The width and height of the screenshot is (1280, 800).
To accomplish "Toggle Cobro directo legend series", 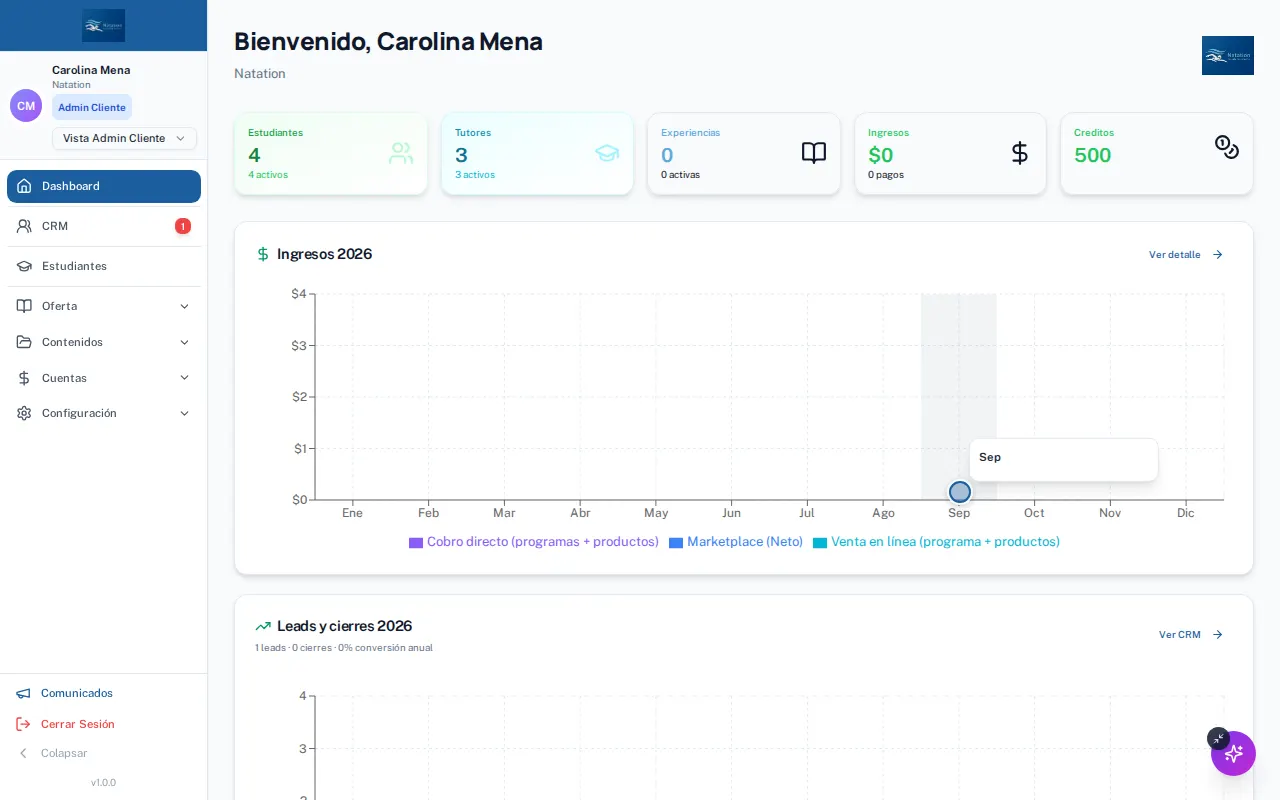I will [534, 542].
